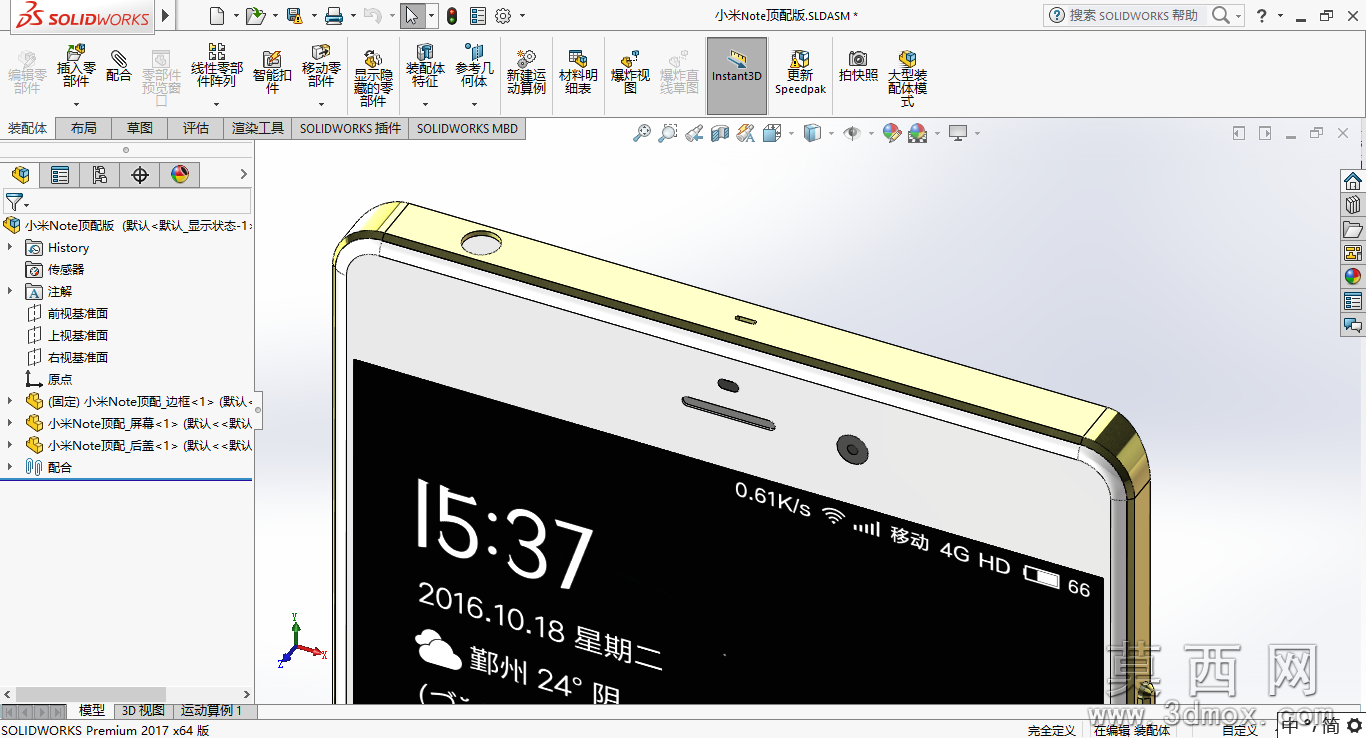This screenshot has width=1366, height=738.
Task: Click 显示隐藏的零部件 tool
Action: pyautogui.click(x=373, y=77)
